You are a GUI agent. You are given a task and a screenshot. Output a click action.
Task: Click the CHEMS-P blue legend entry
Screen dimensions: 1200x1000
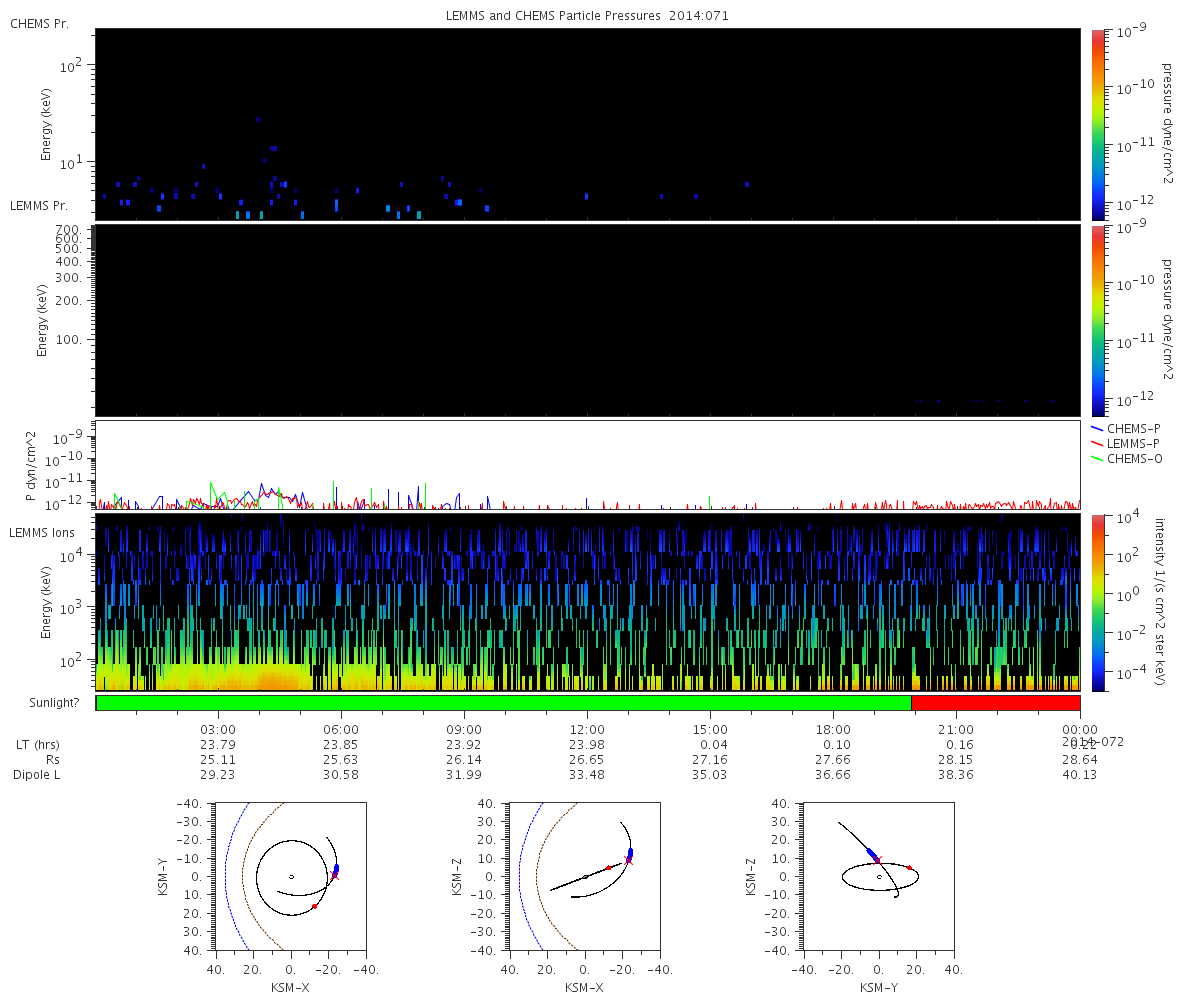tap(1133, 428)
